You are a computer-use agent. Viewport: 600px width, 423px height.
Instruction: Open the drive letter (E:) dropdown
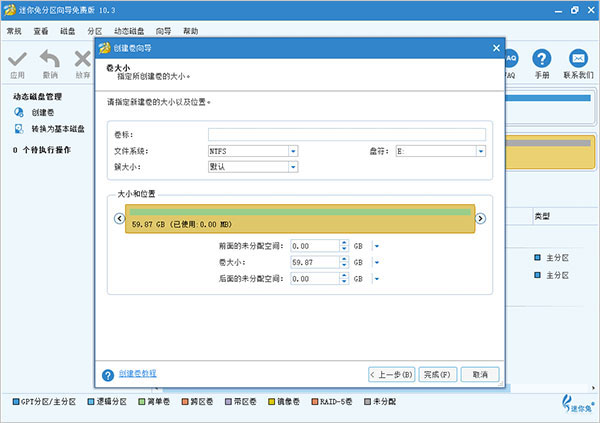coord(481,151)
